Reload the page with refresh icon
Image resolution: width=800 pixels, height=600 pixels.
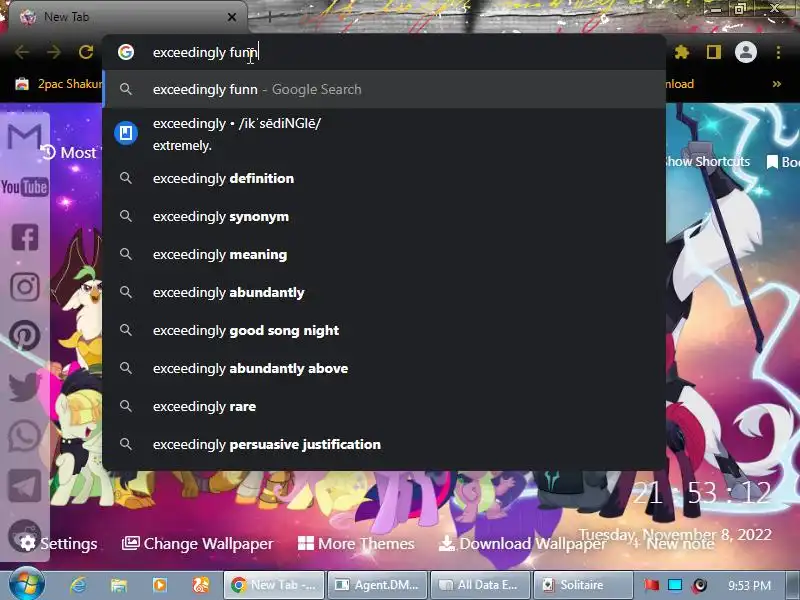pos(86,52)
